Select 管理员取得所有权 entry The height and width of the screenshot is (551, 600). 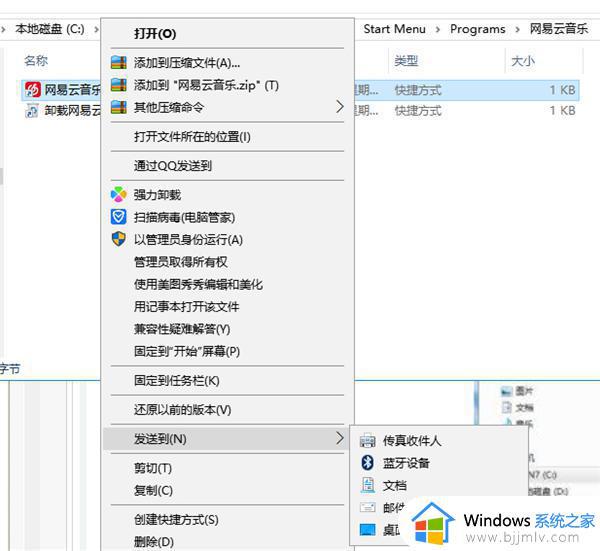pos(181,262)
